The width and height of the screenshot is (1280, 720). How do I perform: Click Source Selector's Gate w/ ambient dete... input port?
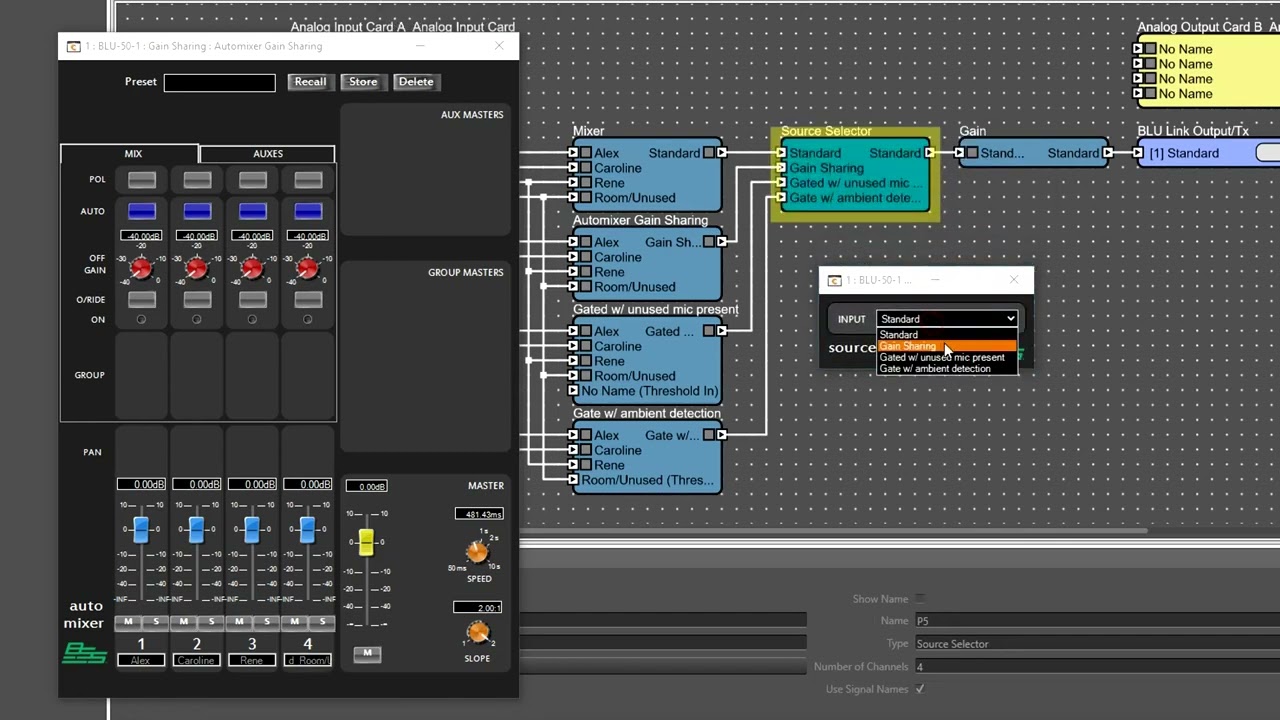(x=781, y=198)
